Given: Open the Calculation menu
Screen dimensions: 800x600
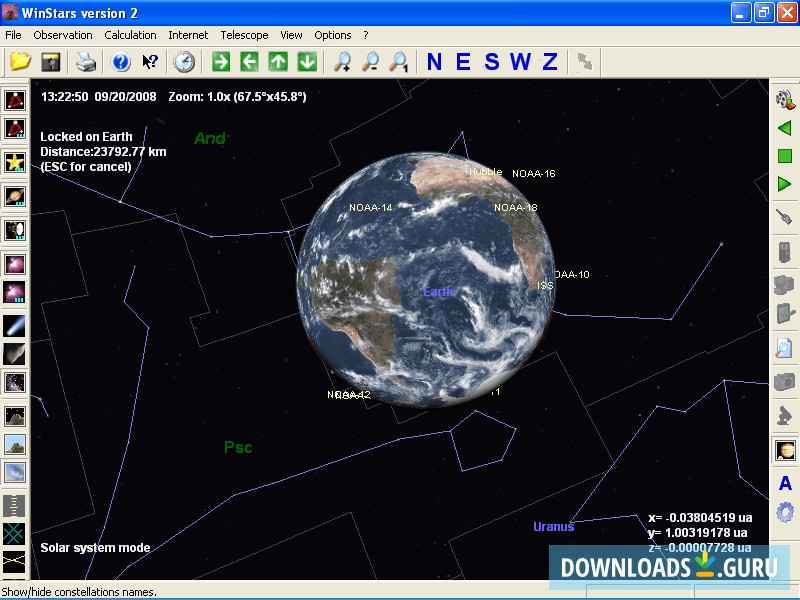Looking at the screenshot, I should pos(130,35).
